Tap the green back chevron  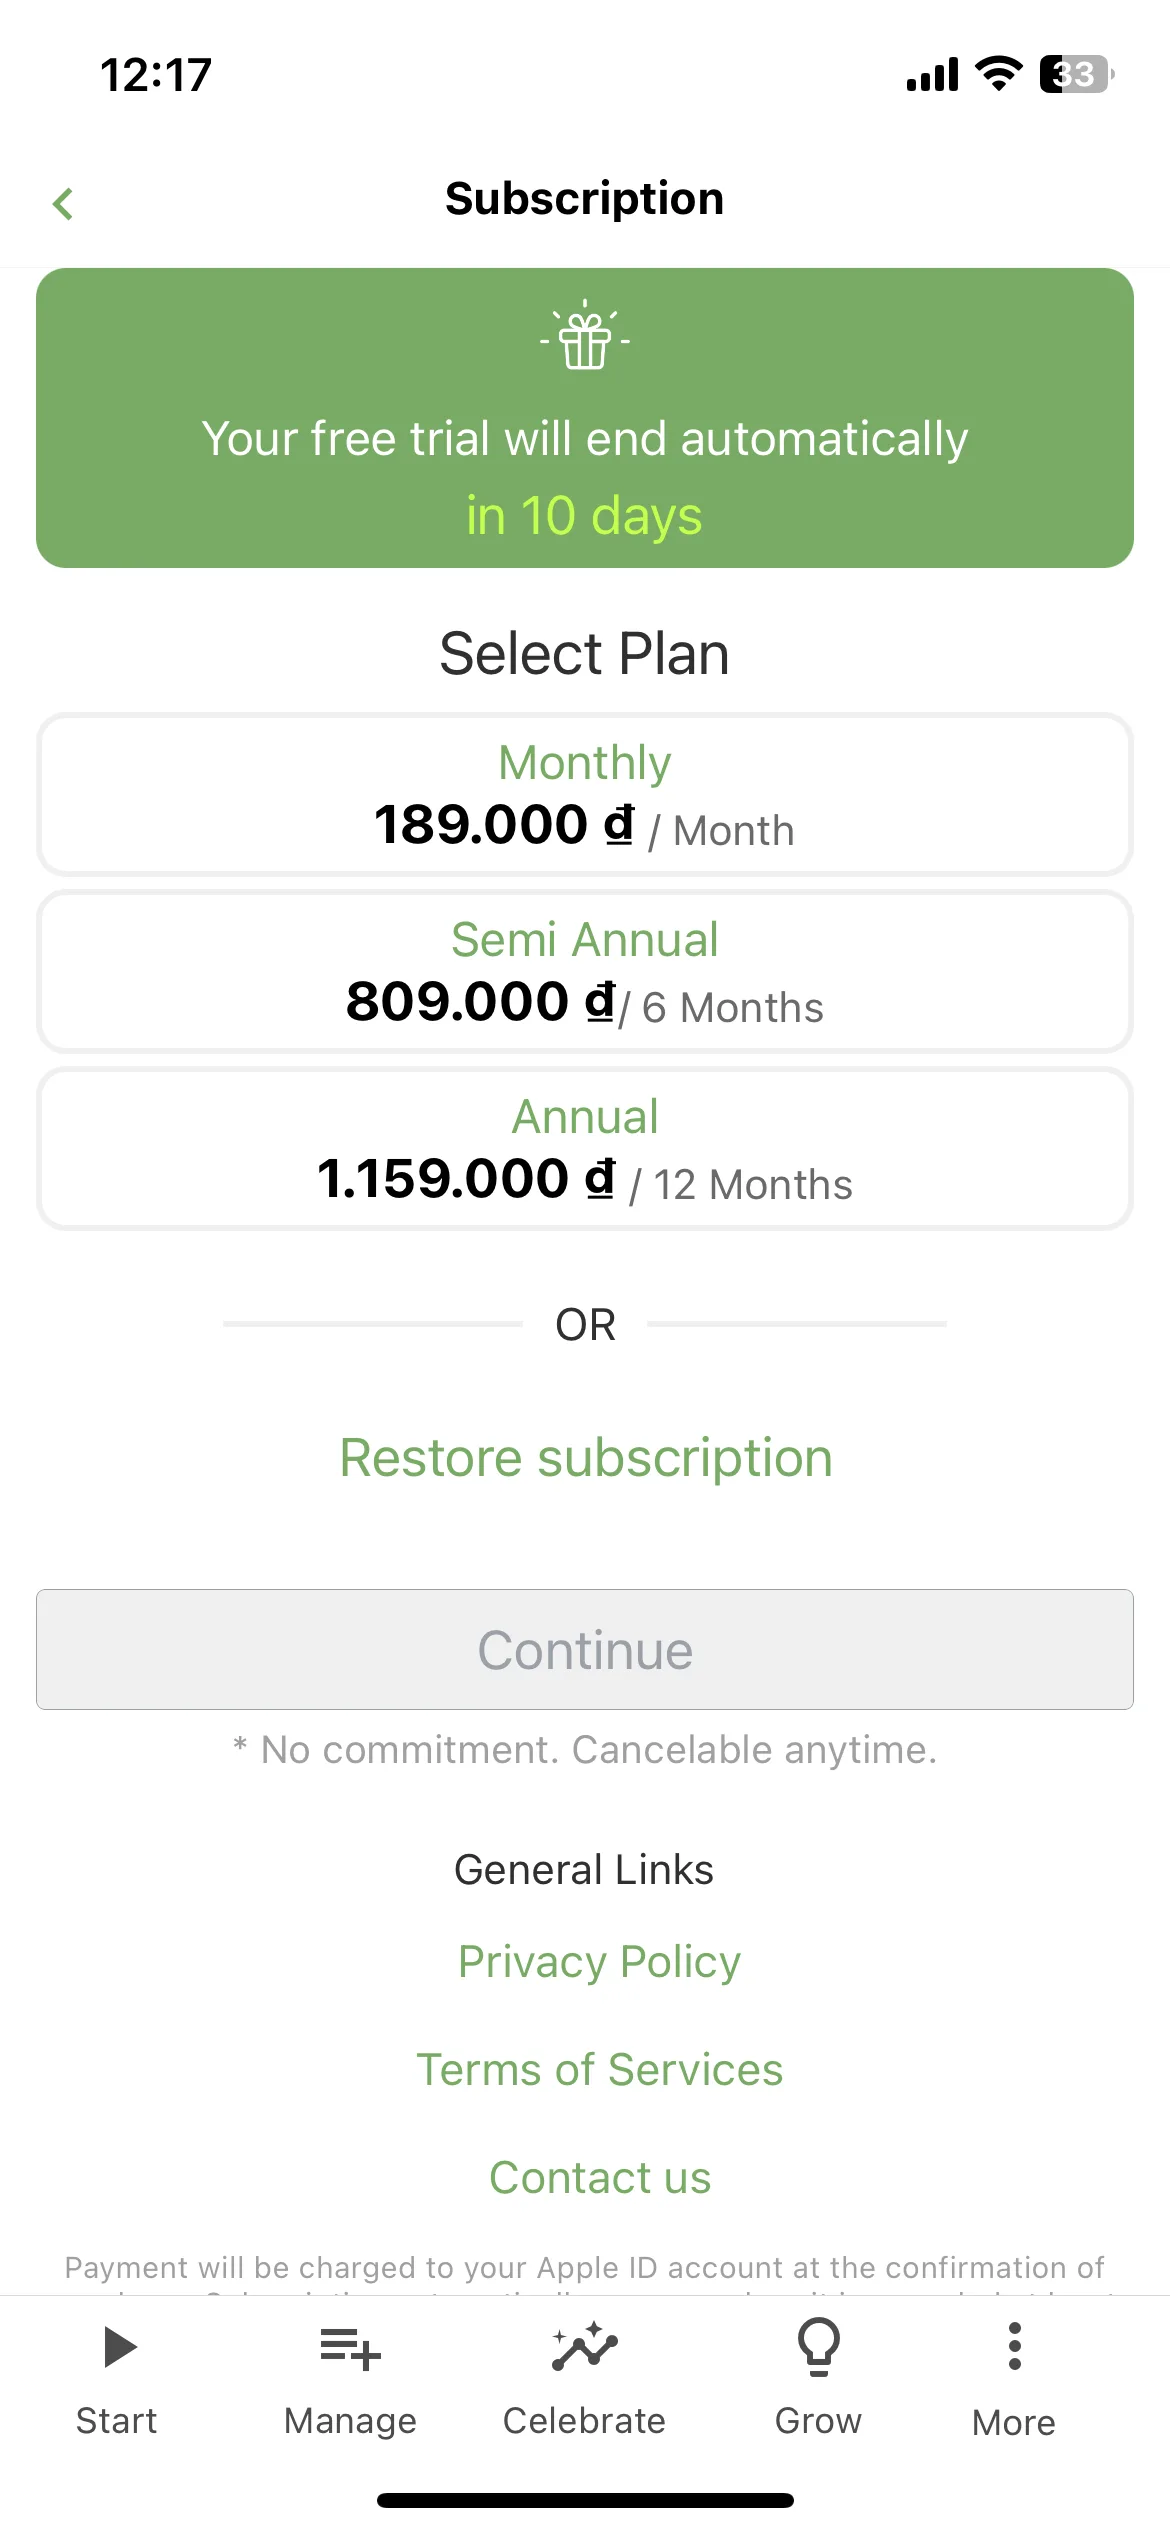click(x=63, y=203)
